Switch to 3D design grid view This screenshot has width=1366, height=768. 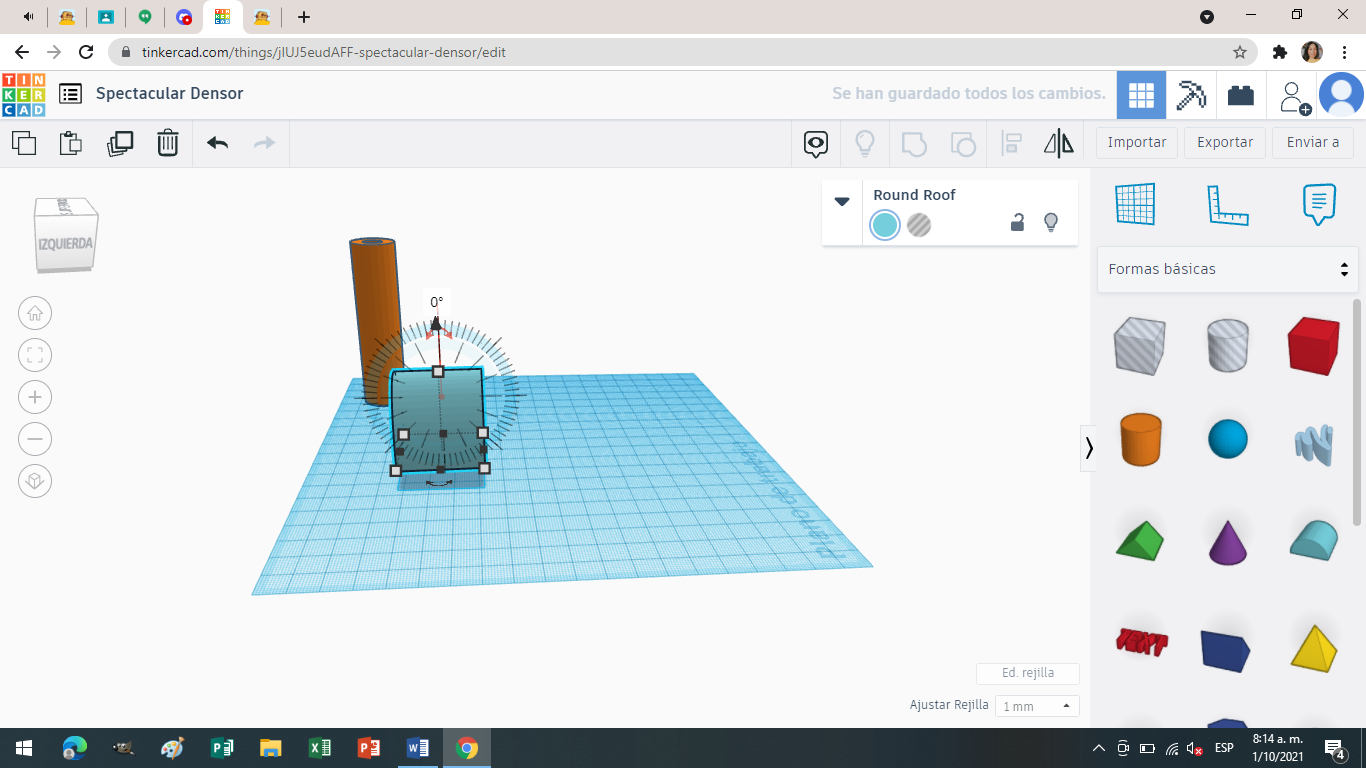[x=1141, y=95]
